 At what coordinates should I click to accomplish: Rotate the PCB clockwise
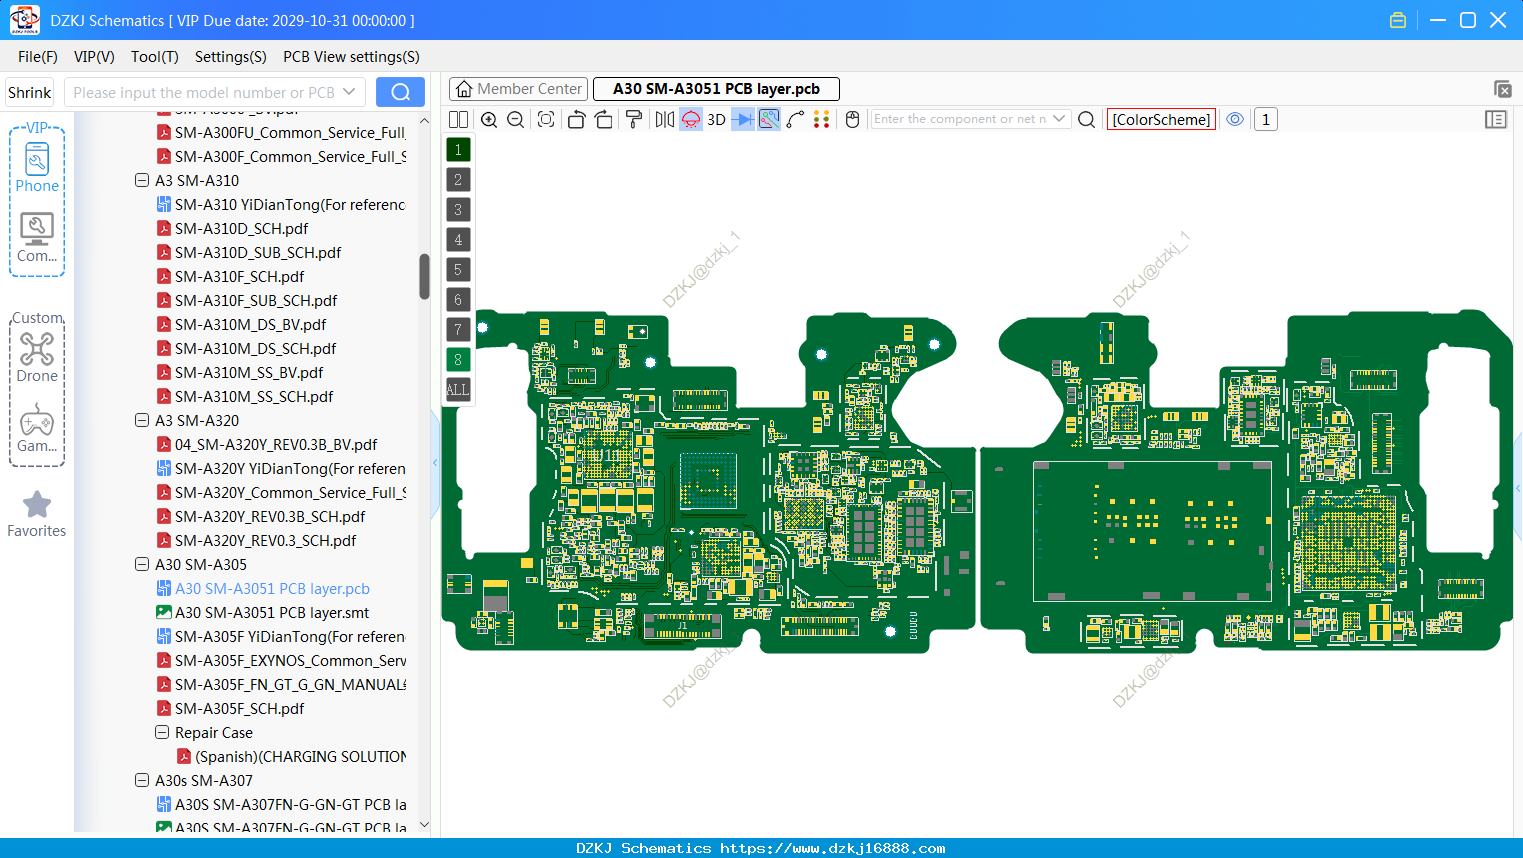604,120
